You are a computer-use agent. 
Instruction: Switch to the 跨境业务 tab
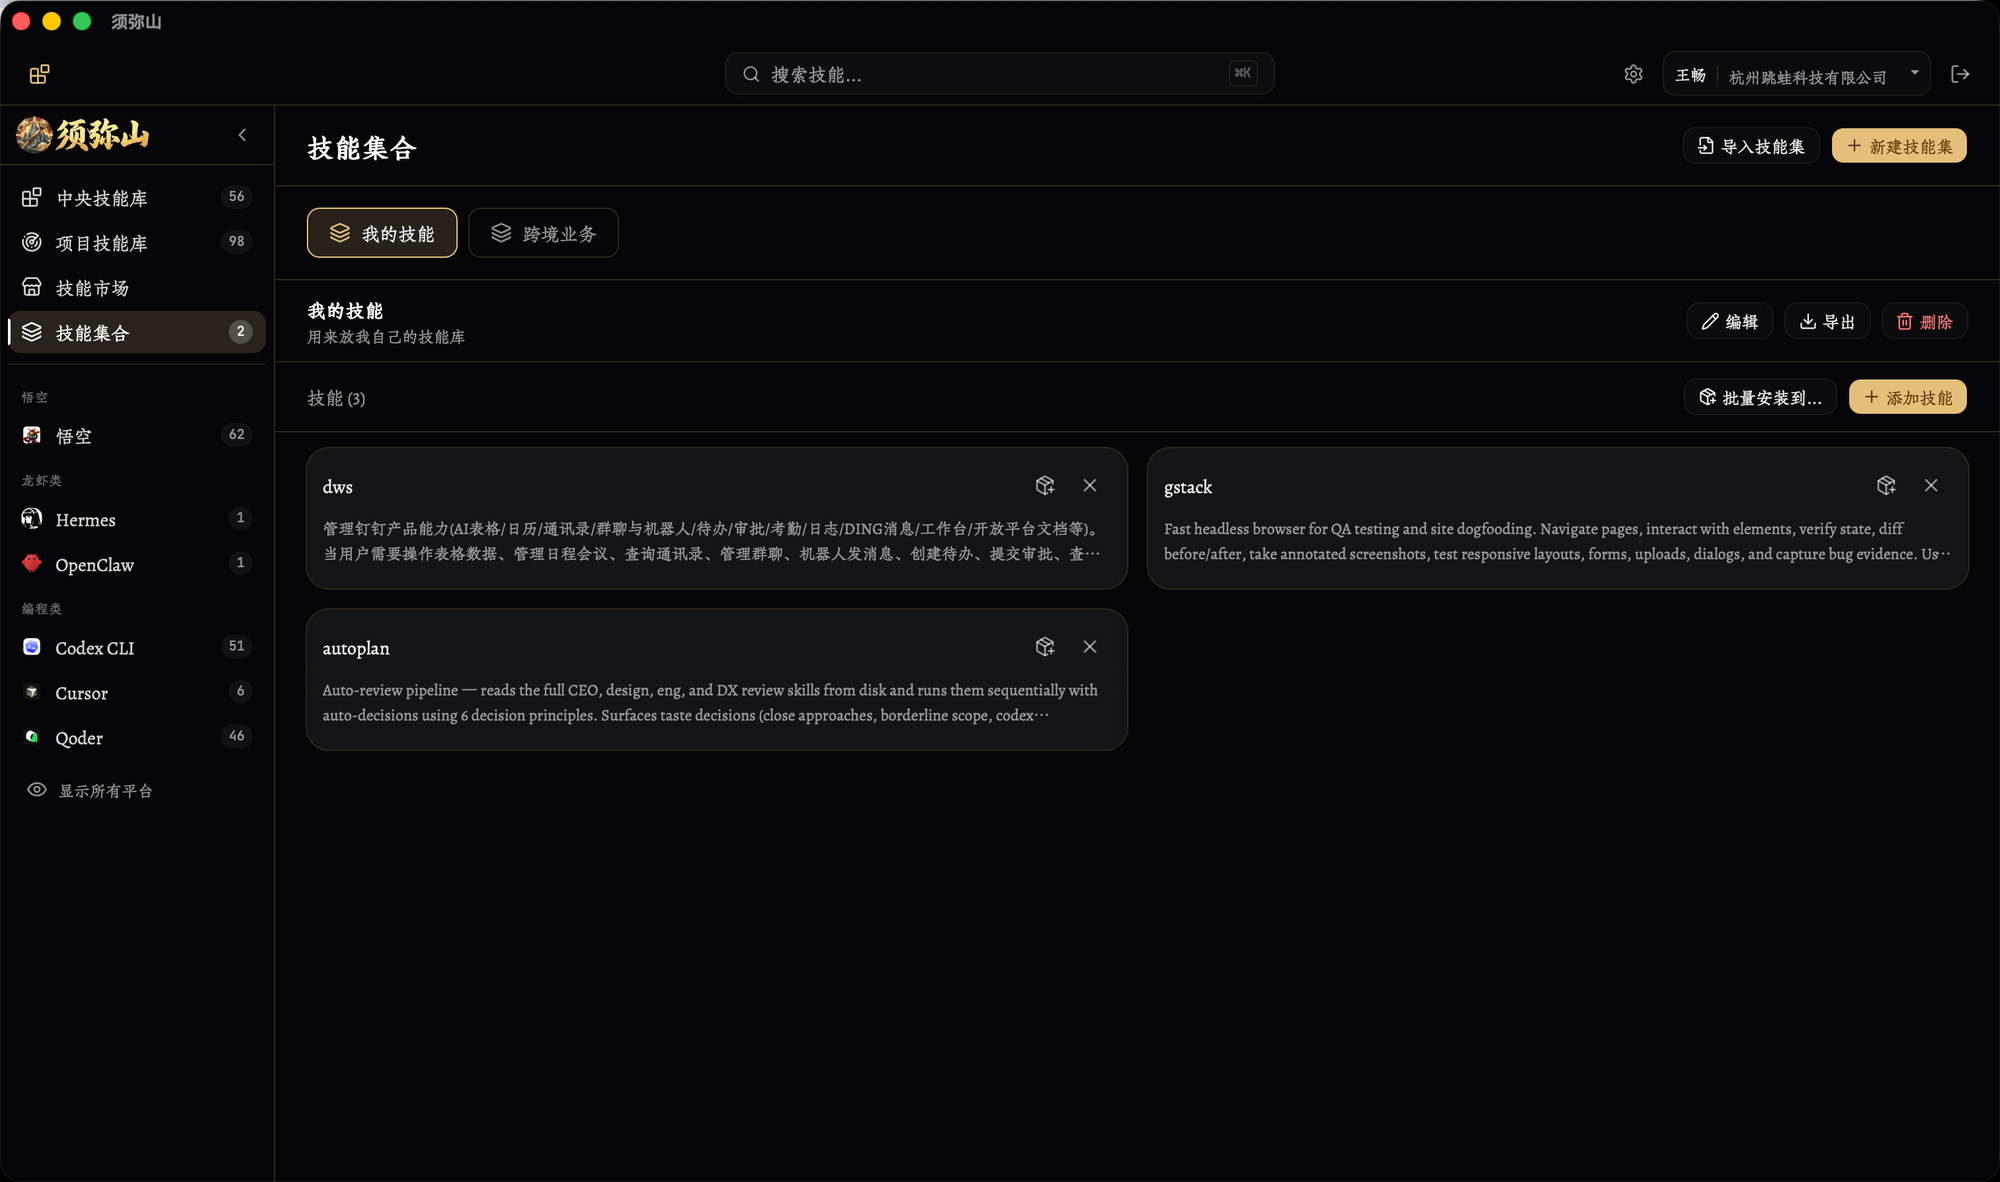click(544, 233)
